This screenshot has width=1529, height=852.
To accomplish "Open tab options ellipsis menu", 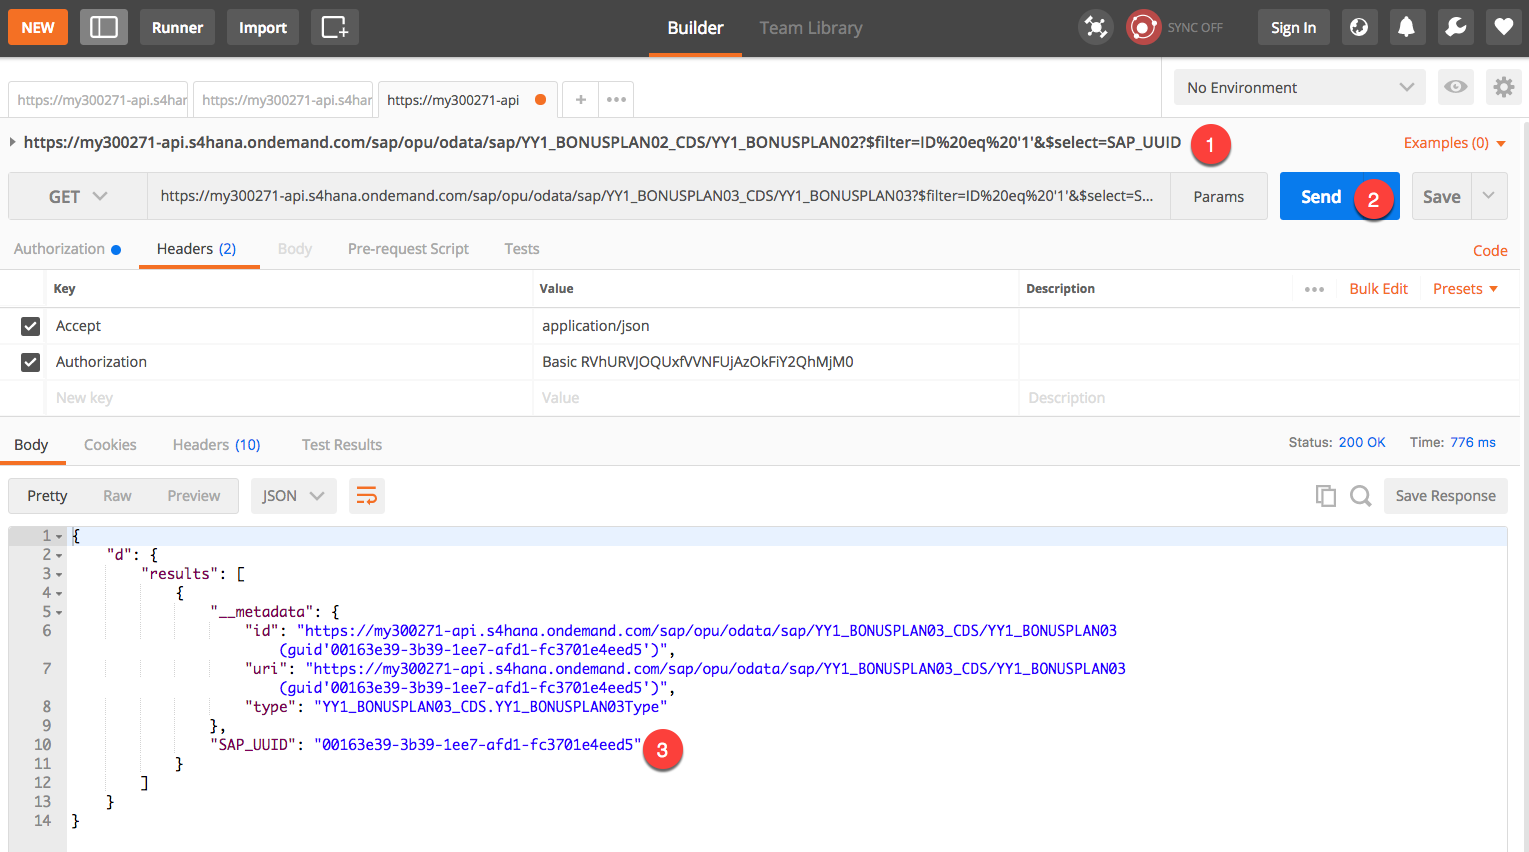I will [616, 99].
